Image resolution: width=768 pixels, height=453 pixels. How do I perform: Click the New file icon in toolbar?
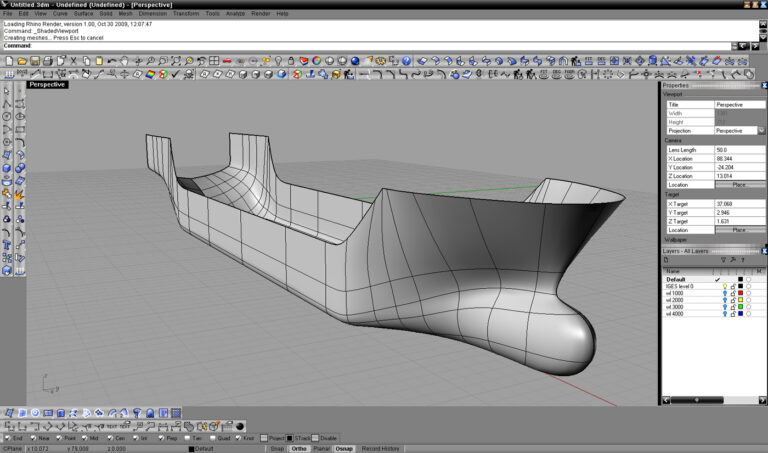(x=9, y=61)
